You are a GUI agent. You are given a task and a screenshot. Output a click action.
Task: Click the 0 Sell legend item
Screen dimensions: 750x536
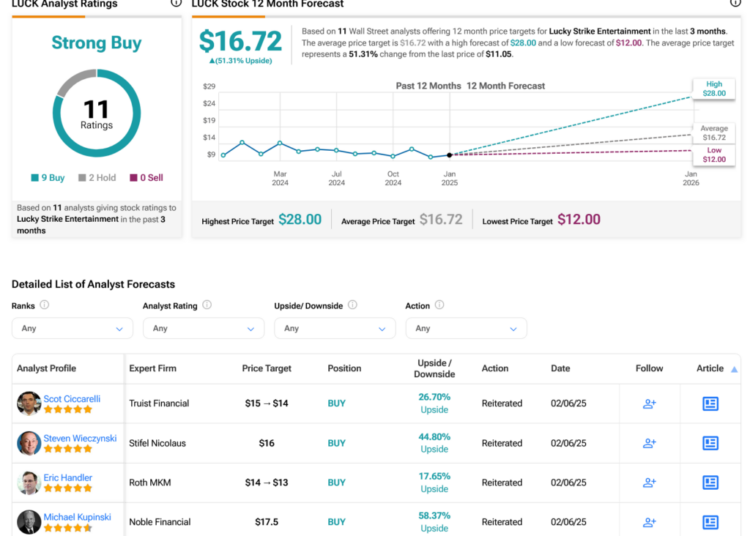click(x=146, y=178)
